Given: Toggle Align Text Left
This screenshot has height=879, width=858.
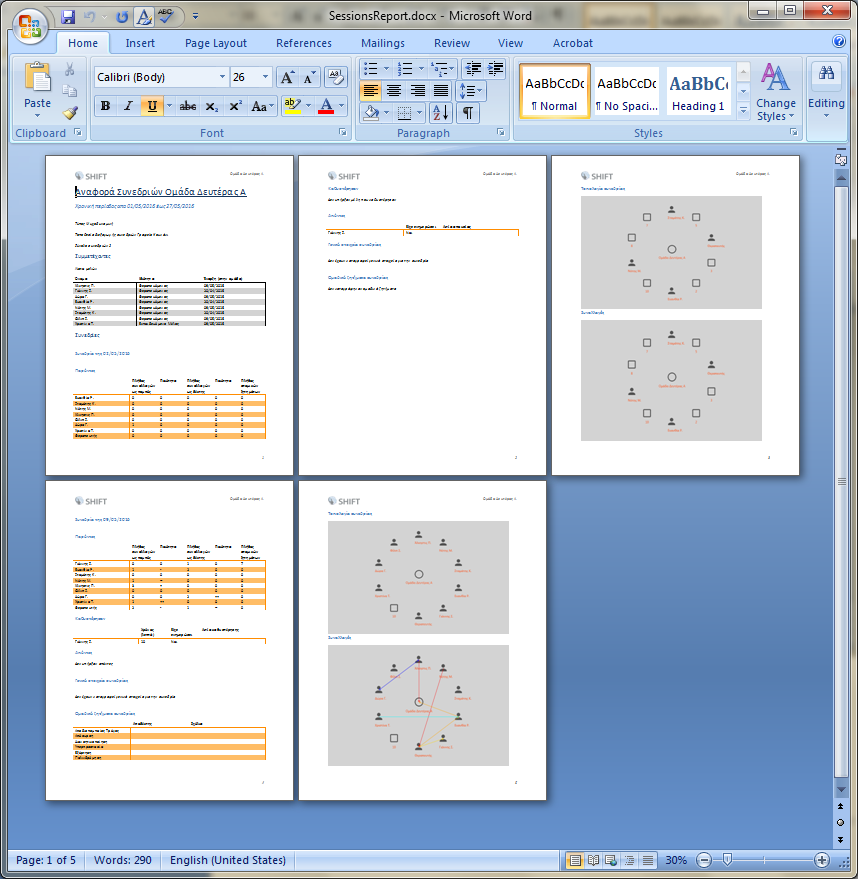Looking at the screenshot, I should tap(371, 90).
